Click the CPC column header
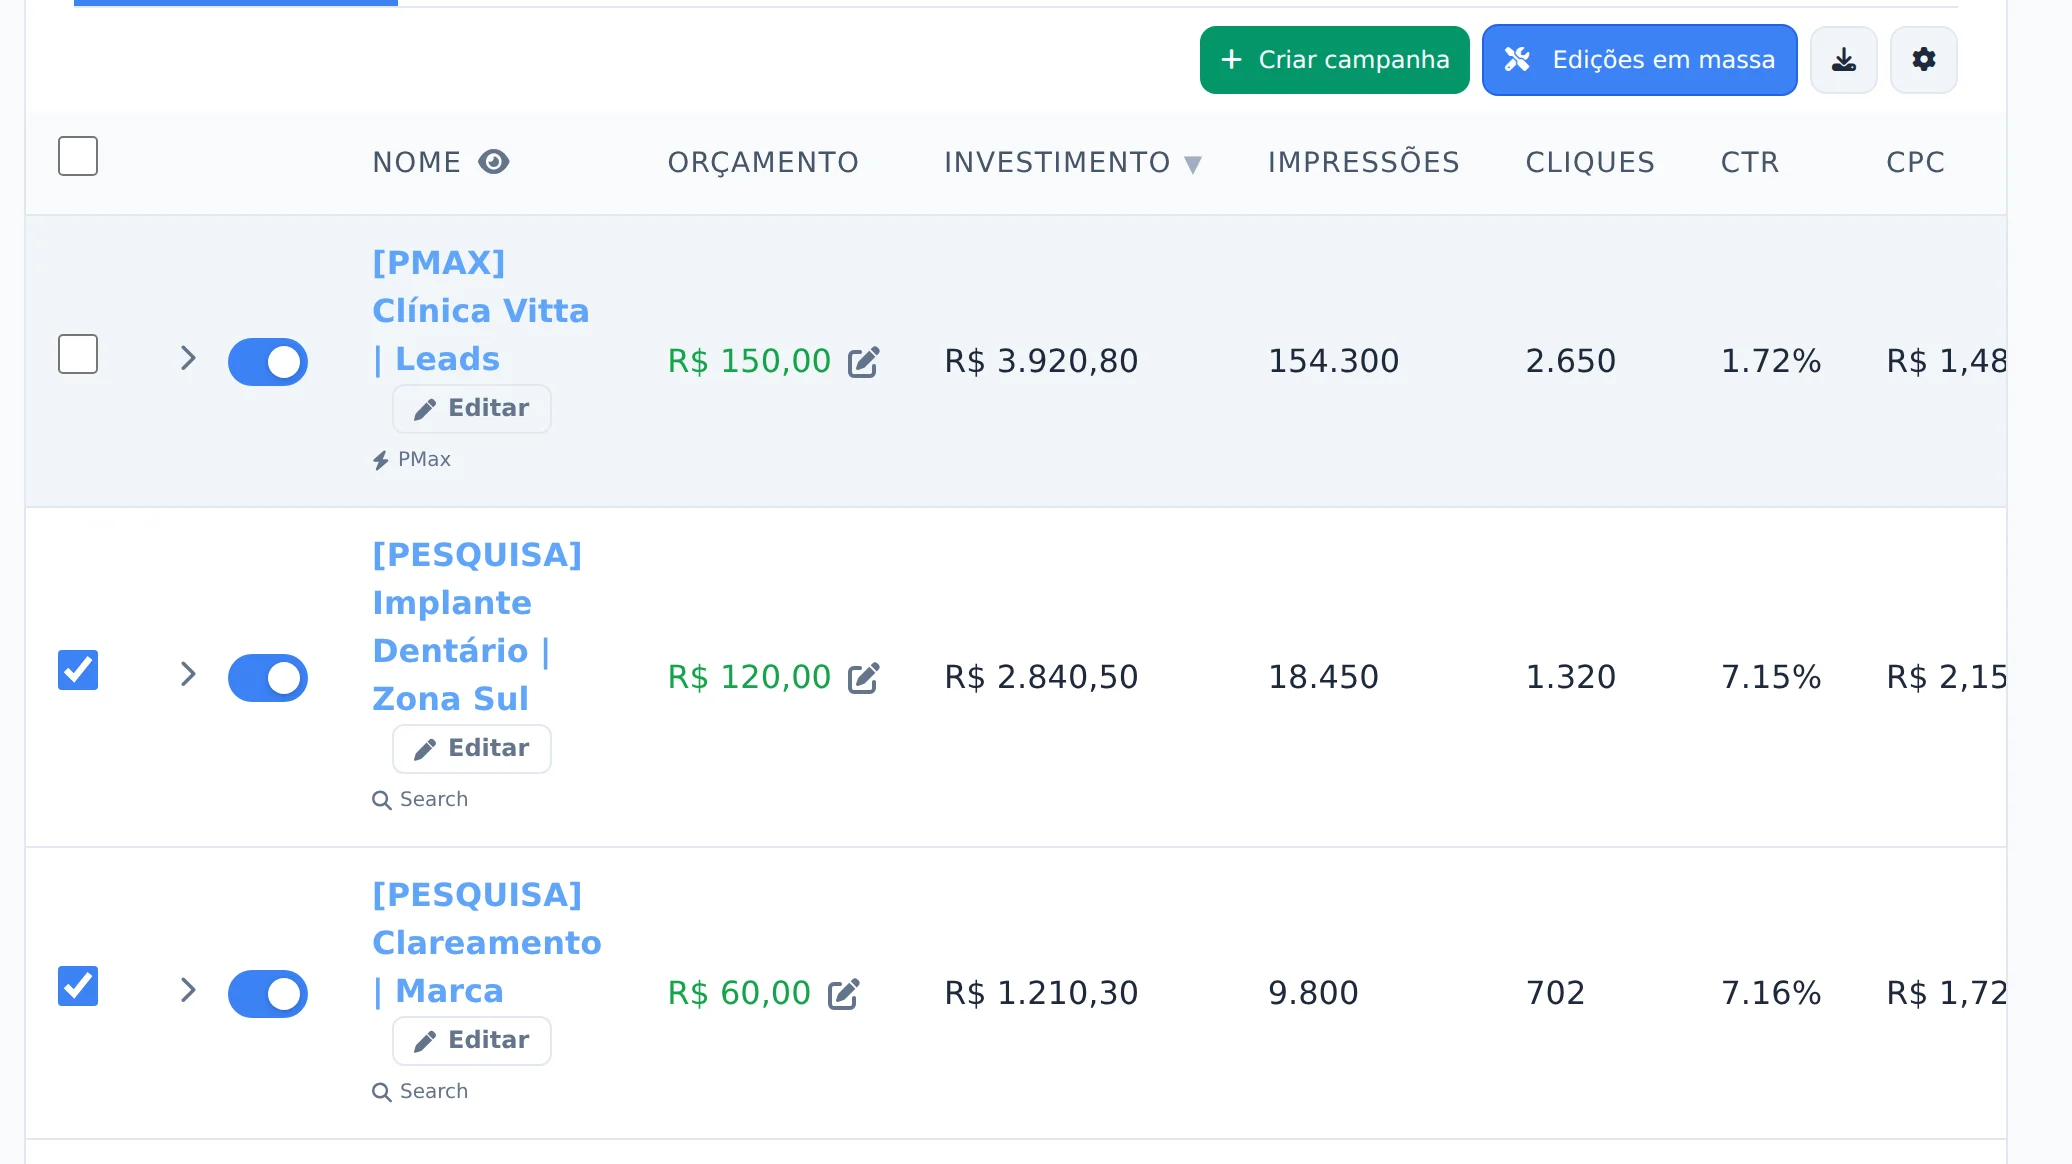 [1915, 162]
